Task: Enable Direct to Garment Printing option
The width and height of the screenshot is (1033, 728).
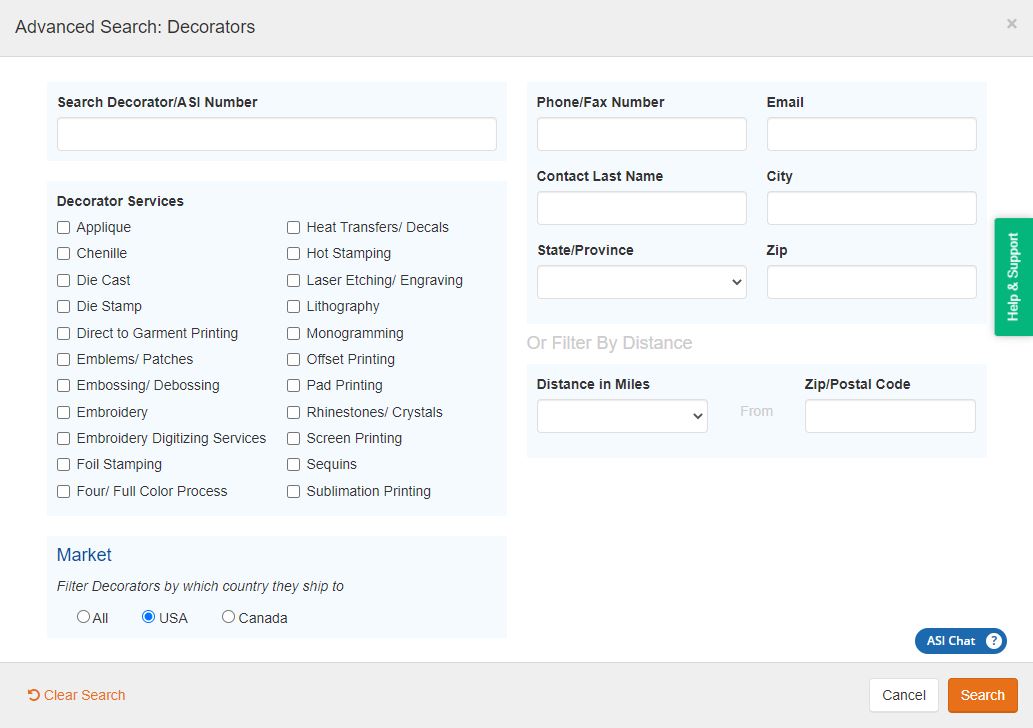Action: (x=63, y=333)
